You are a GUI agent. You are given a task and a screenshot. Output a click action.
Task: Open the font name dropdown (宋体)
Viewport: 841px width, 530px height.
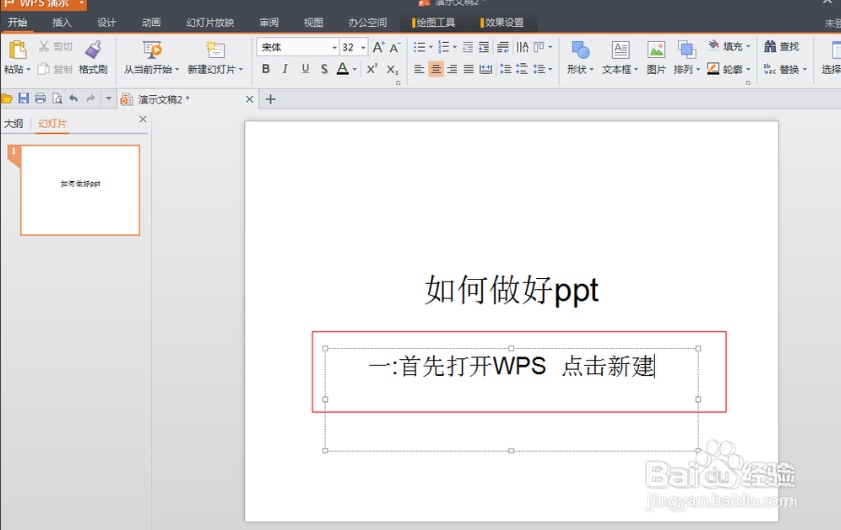(334, 47)
